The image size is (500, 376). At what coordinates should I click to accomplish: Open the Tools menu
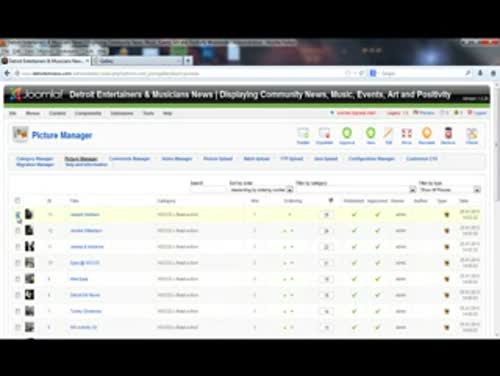[148, 113]
